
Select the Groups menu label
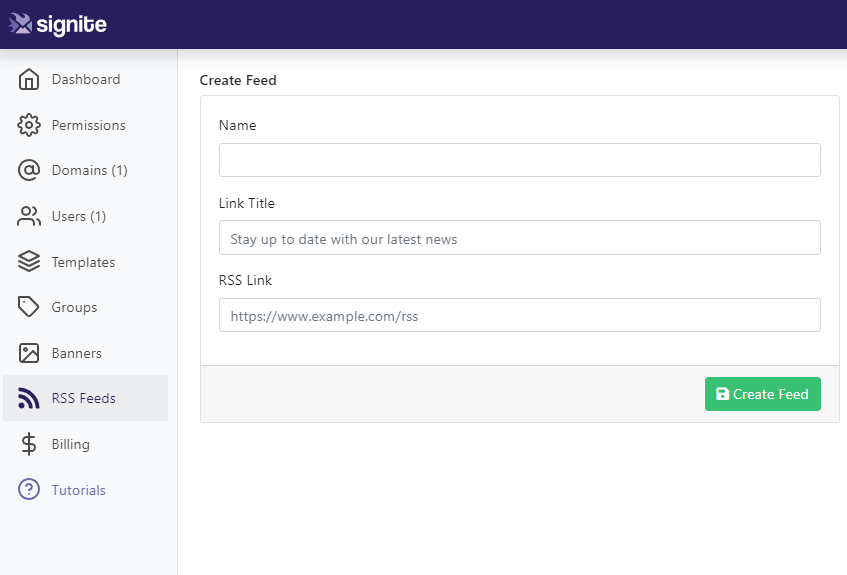click(75, 307)
